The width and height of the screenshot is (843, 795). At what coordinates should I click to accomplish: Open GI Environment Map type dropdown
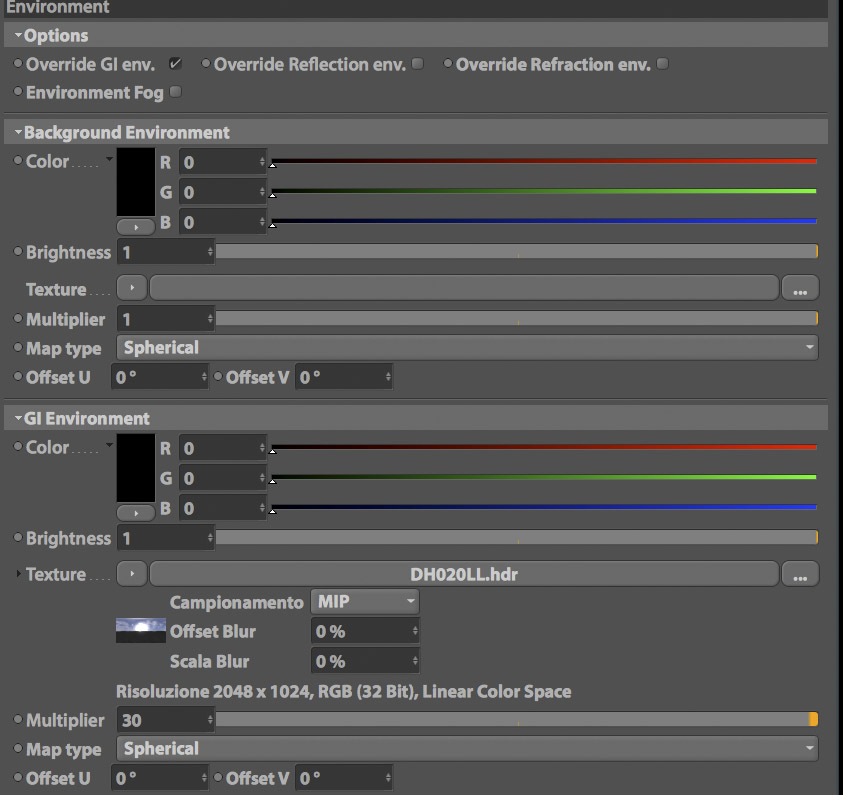[x=467, y=749]
